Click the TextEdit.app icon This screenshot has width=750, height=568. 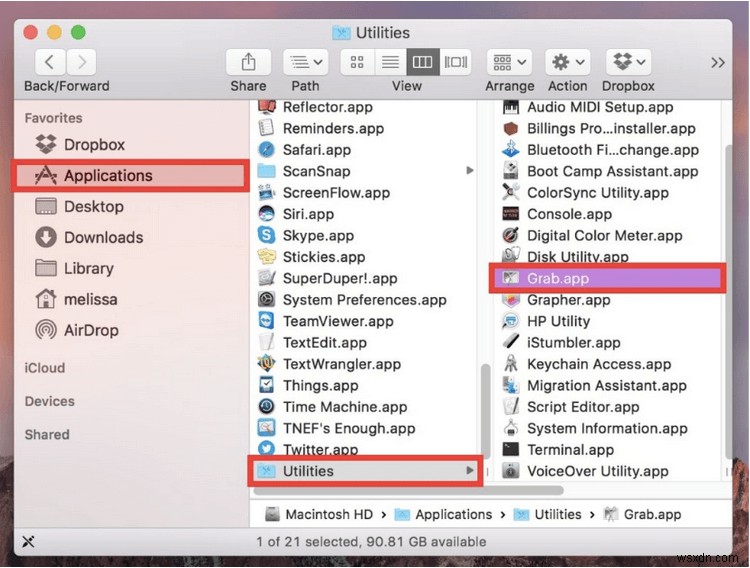[266, 343]
